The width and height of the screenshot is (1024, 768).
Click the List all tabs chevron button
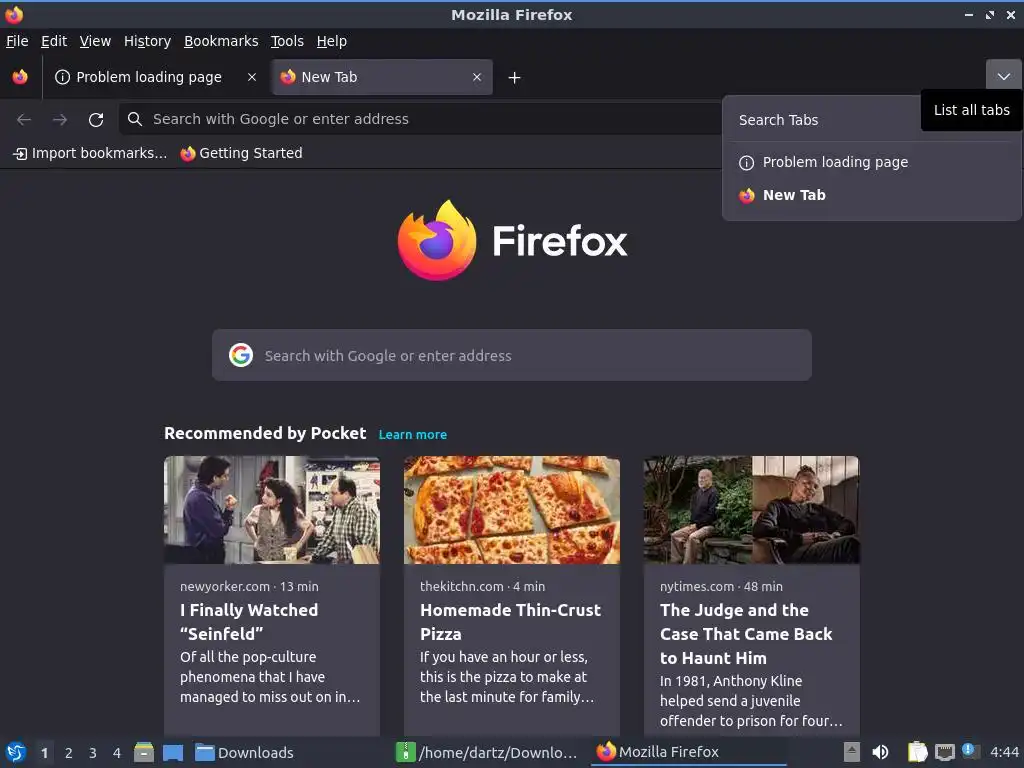coord(1004,76)
